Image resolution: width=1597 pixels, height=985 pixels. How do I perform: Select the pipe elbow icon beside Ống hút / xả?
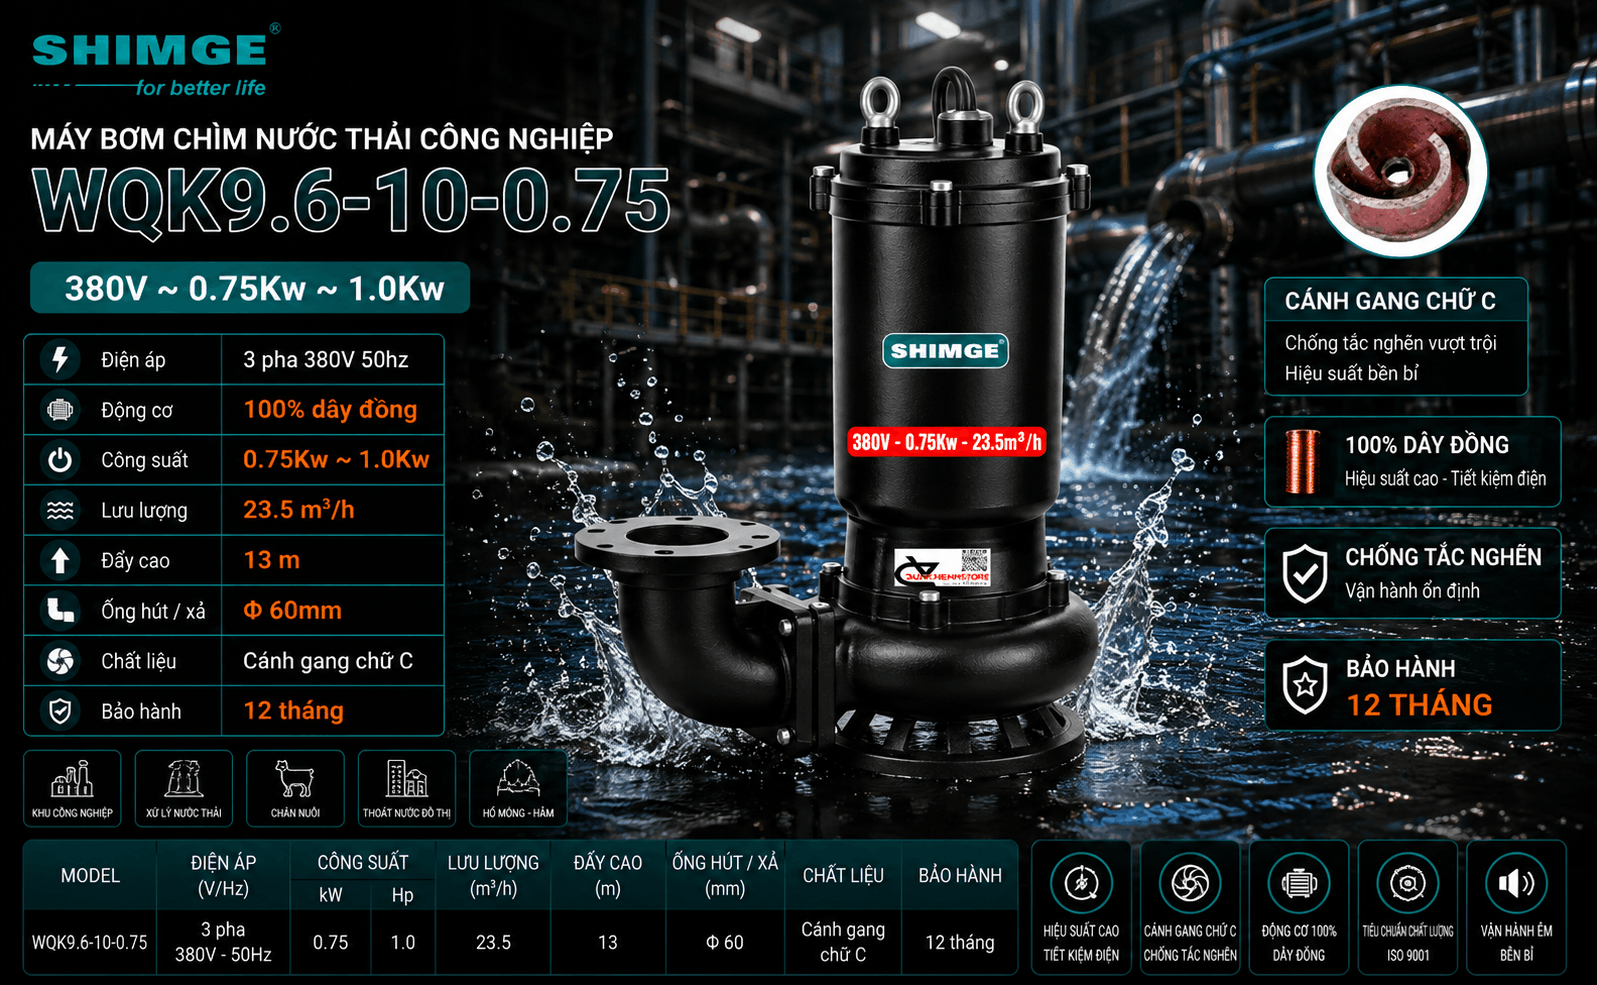[60, 610]
